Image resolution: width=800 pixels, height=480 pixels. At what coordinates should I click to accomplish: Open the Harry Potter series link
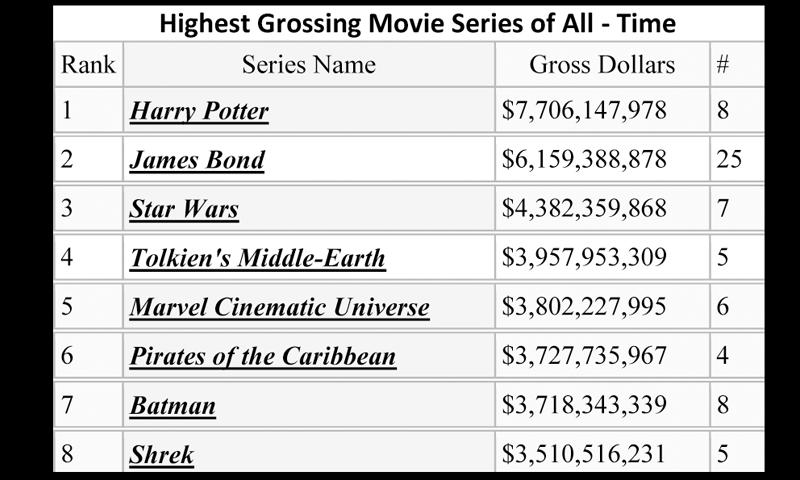pyautogui.click(x=199, y=111)
